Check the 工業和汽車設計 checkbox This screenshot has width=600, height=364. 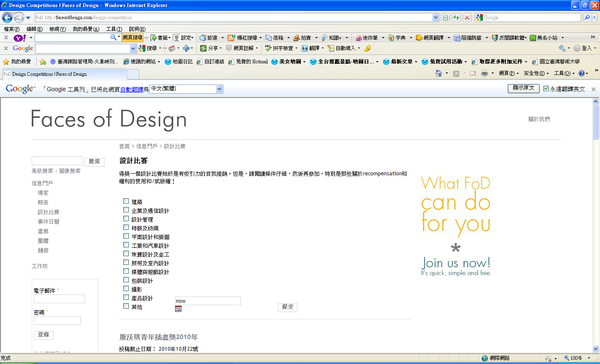pos(126,245)
